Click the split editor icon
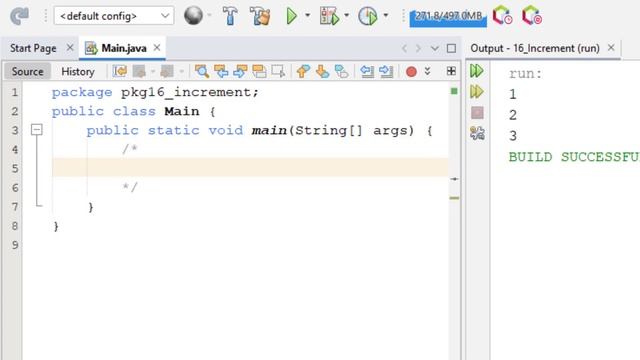 pos(451,71)
